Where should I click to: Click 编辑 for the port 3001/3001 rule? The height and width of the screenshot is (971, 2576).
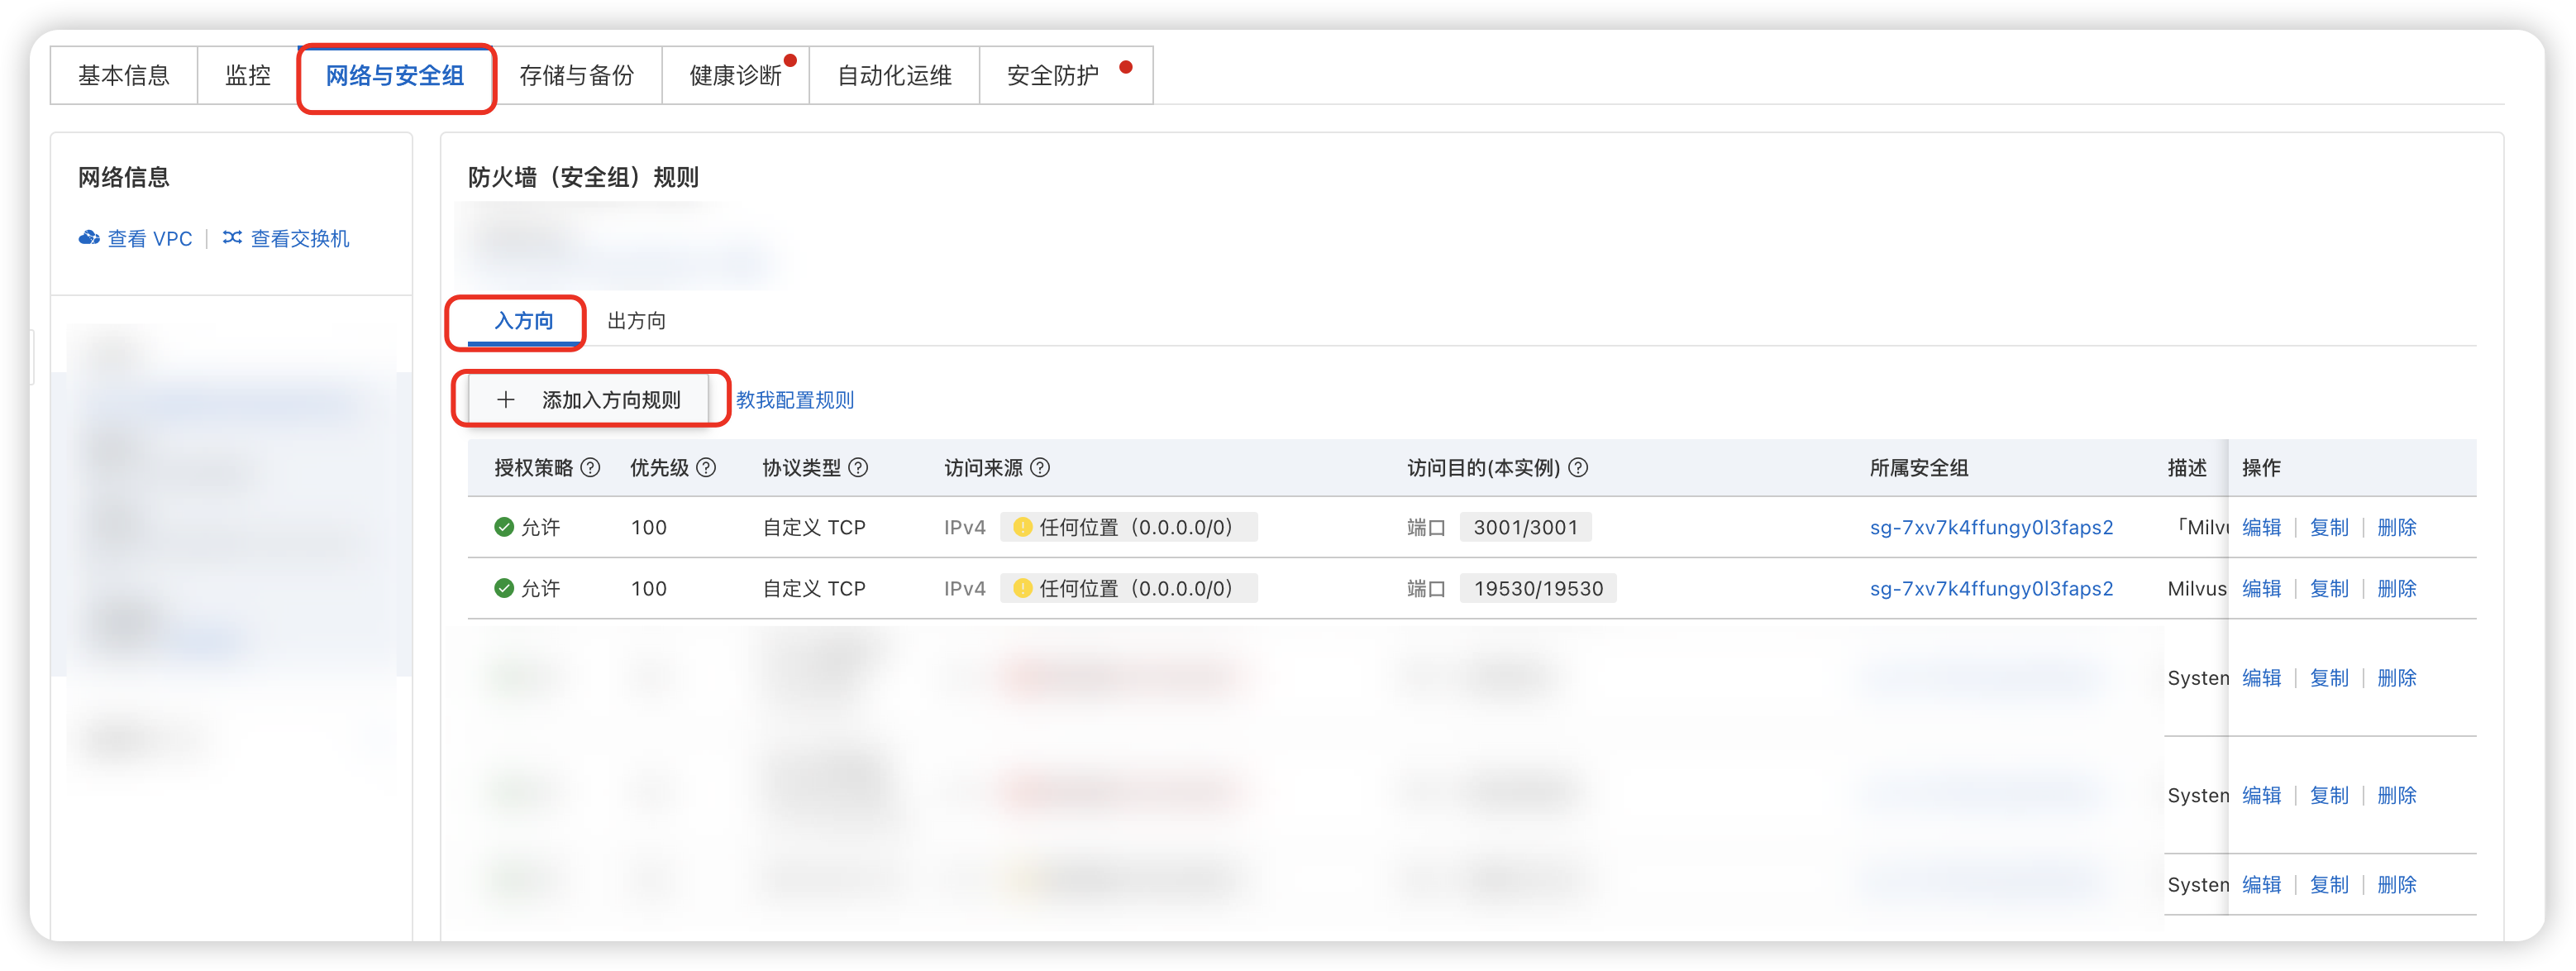2261,527
